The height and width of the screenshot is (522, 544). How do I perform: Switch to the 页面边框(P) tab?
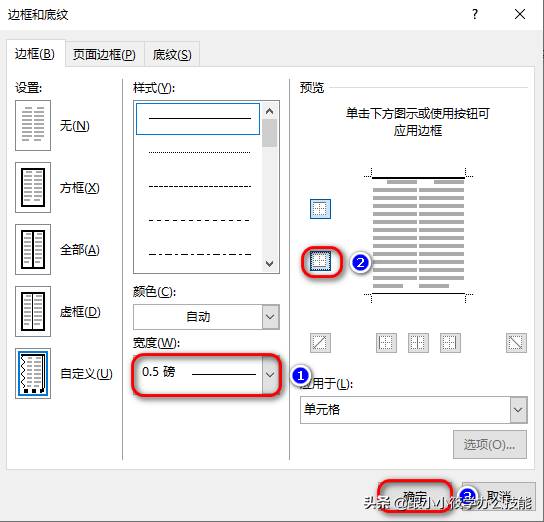pyautogui.click(x=104, y=54)
